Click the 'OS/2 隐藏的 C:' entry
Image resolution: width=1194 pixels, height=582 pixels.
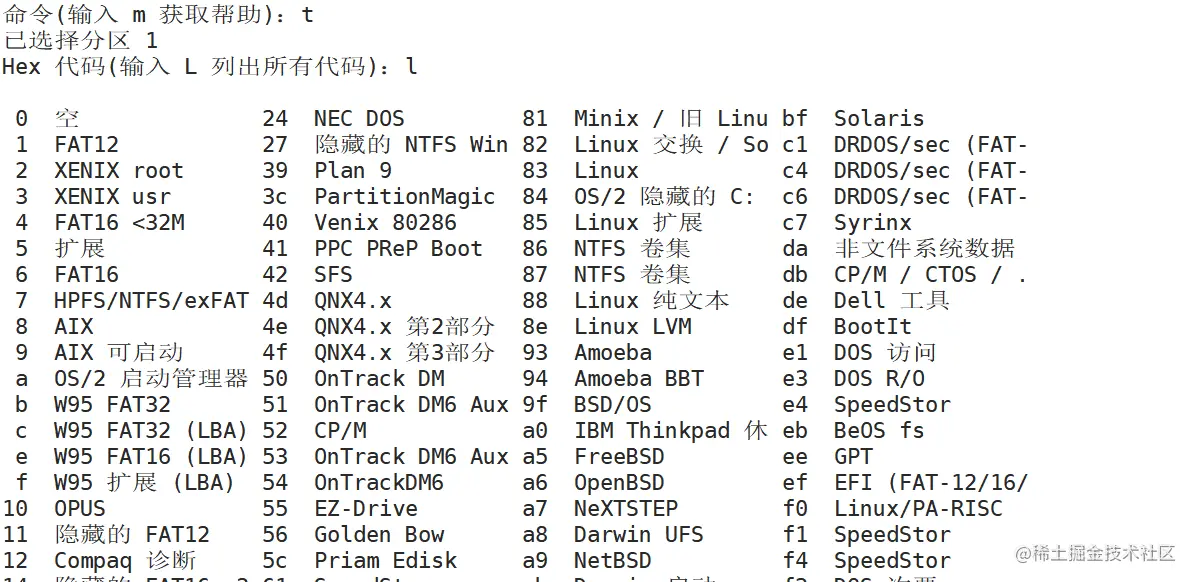coord(664,197)
